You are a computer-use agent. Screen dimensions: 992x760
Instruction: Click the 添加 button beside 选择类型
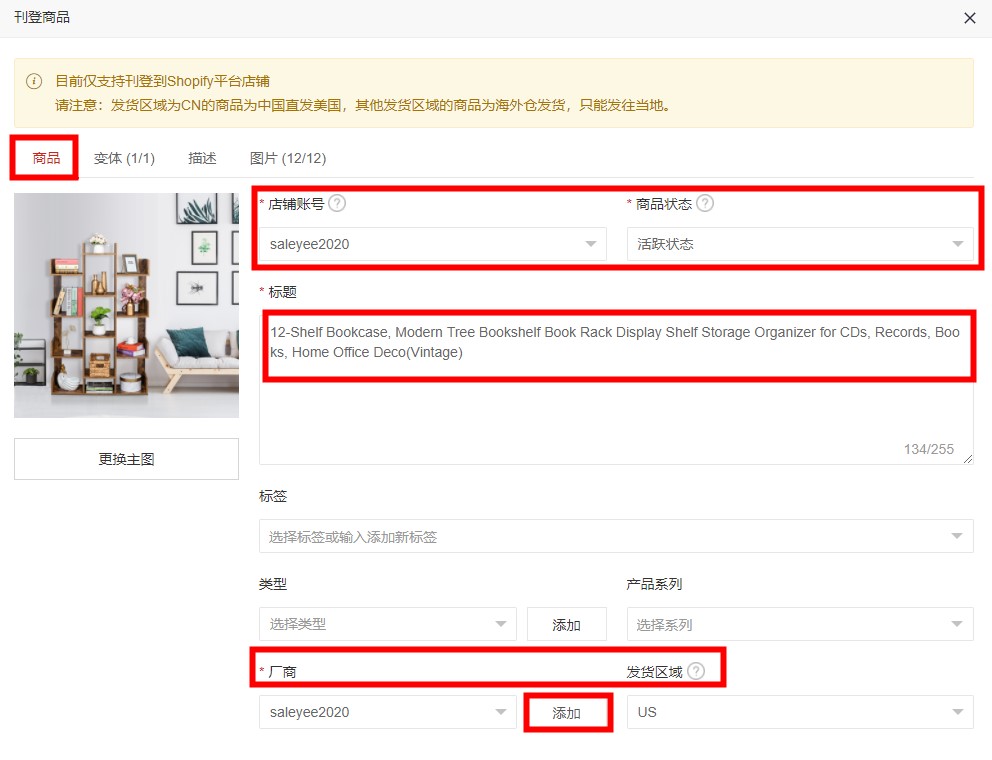tap(567, 625)
